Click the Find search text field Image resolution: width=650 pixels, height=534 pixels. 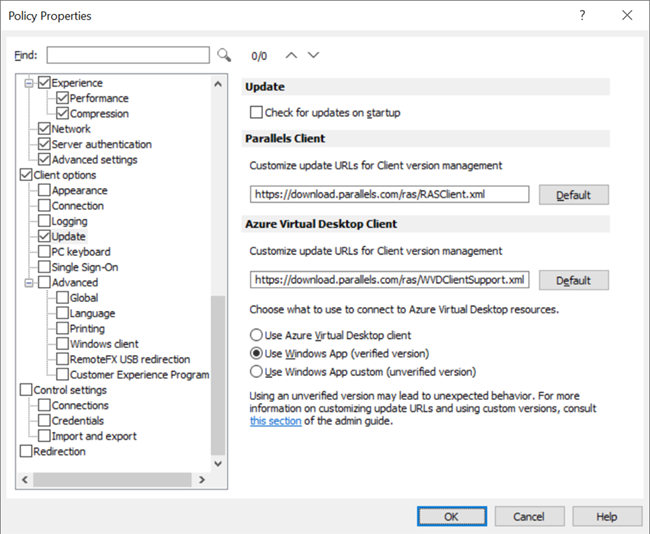coord(128,55)
